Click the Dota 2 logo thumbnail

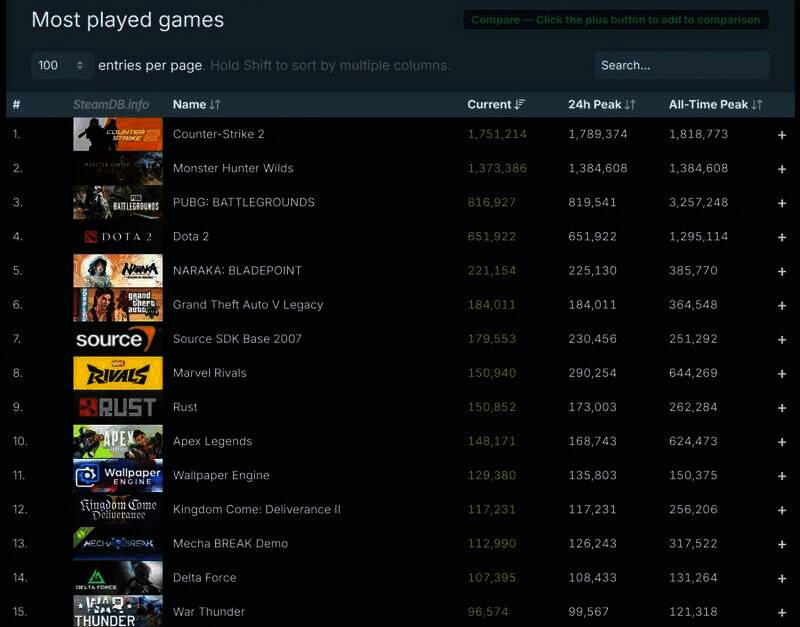click(117, 236)
